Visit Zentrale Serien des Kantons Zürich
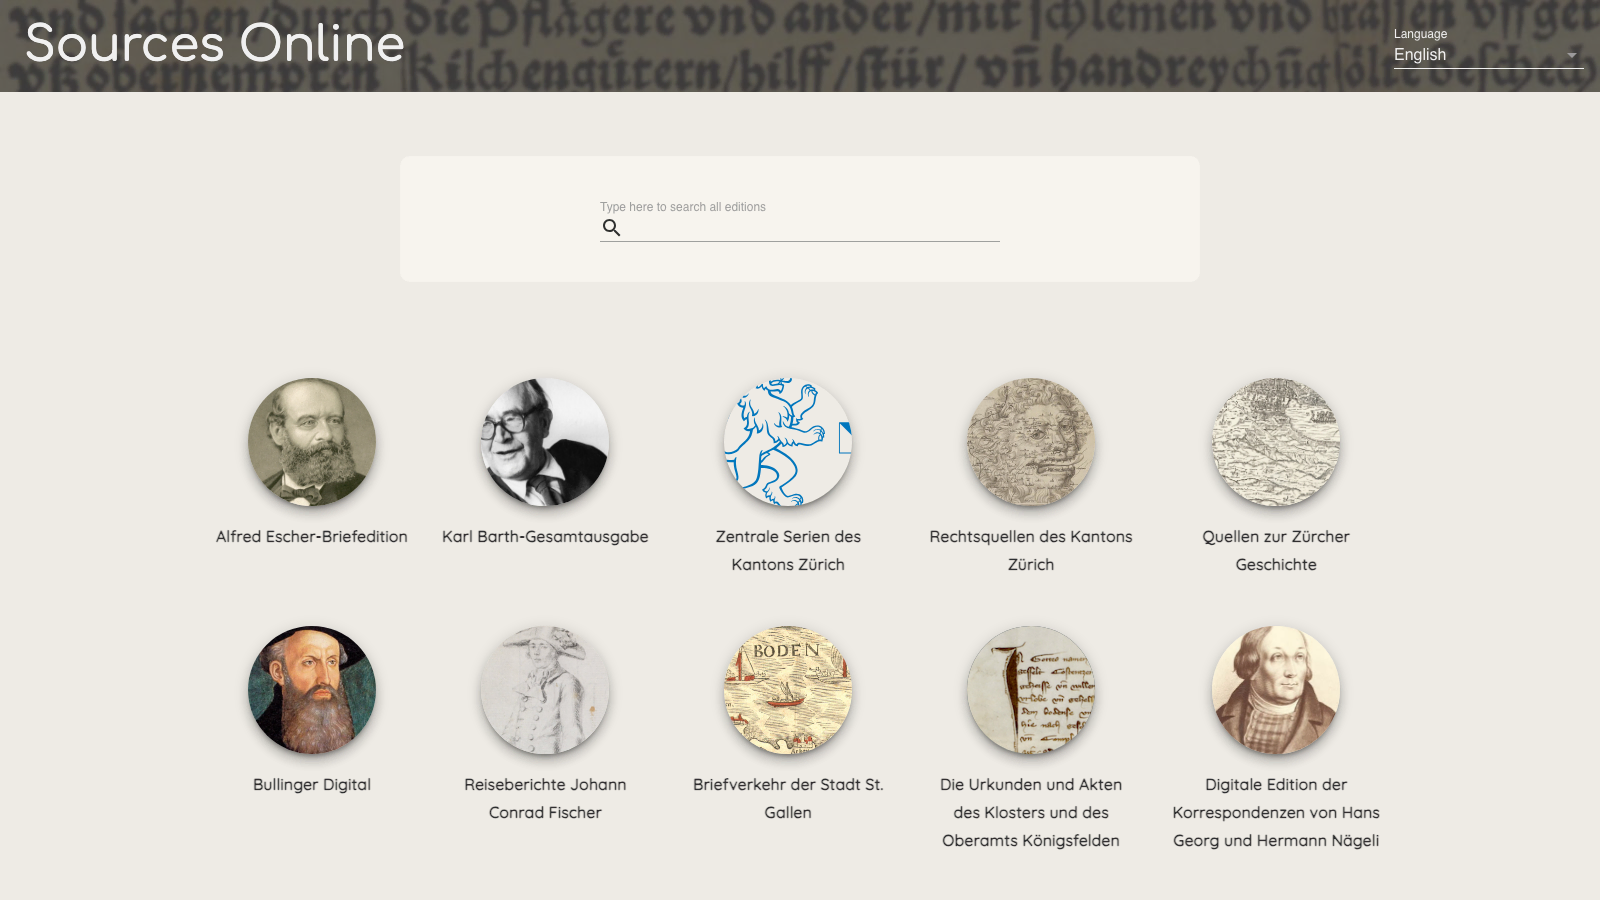Screen dimensions: 1600x900 (x=788, y=550)
